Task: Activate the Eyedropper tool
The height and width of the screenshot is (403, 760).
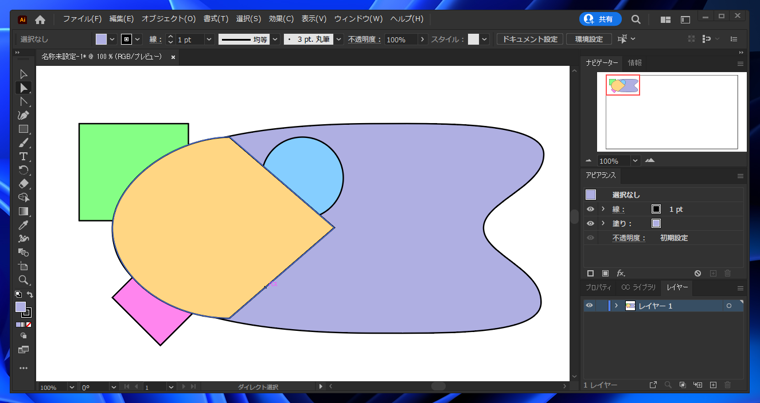Action: (x=23, y=225)
